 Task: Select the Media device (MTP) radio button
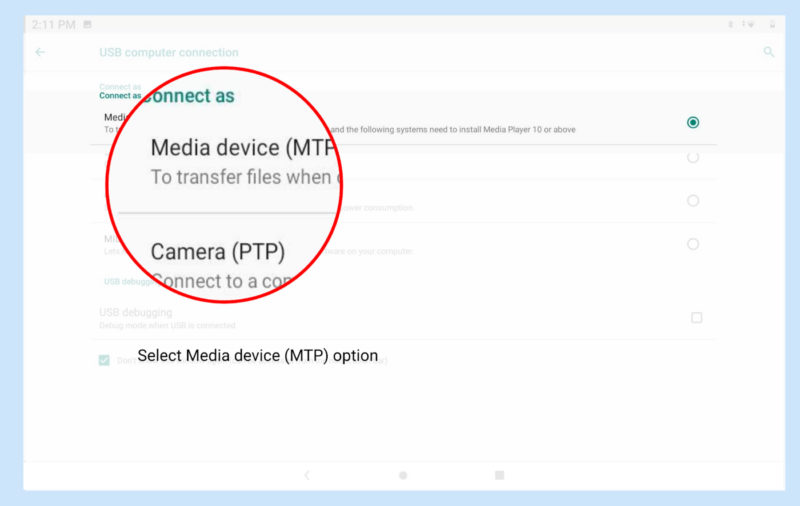tap(693, 122)
